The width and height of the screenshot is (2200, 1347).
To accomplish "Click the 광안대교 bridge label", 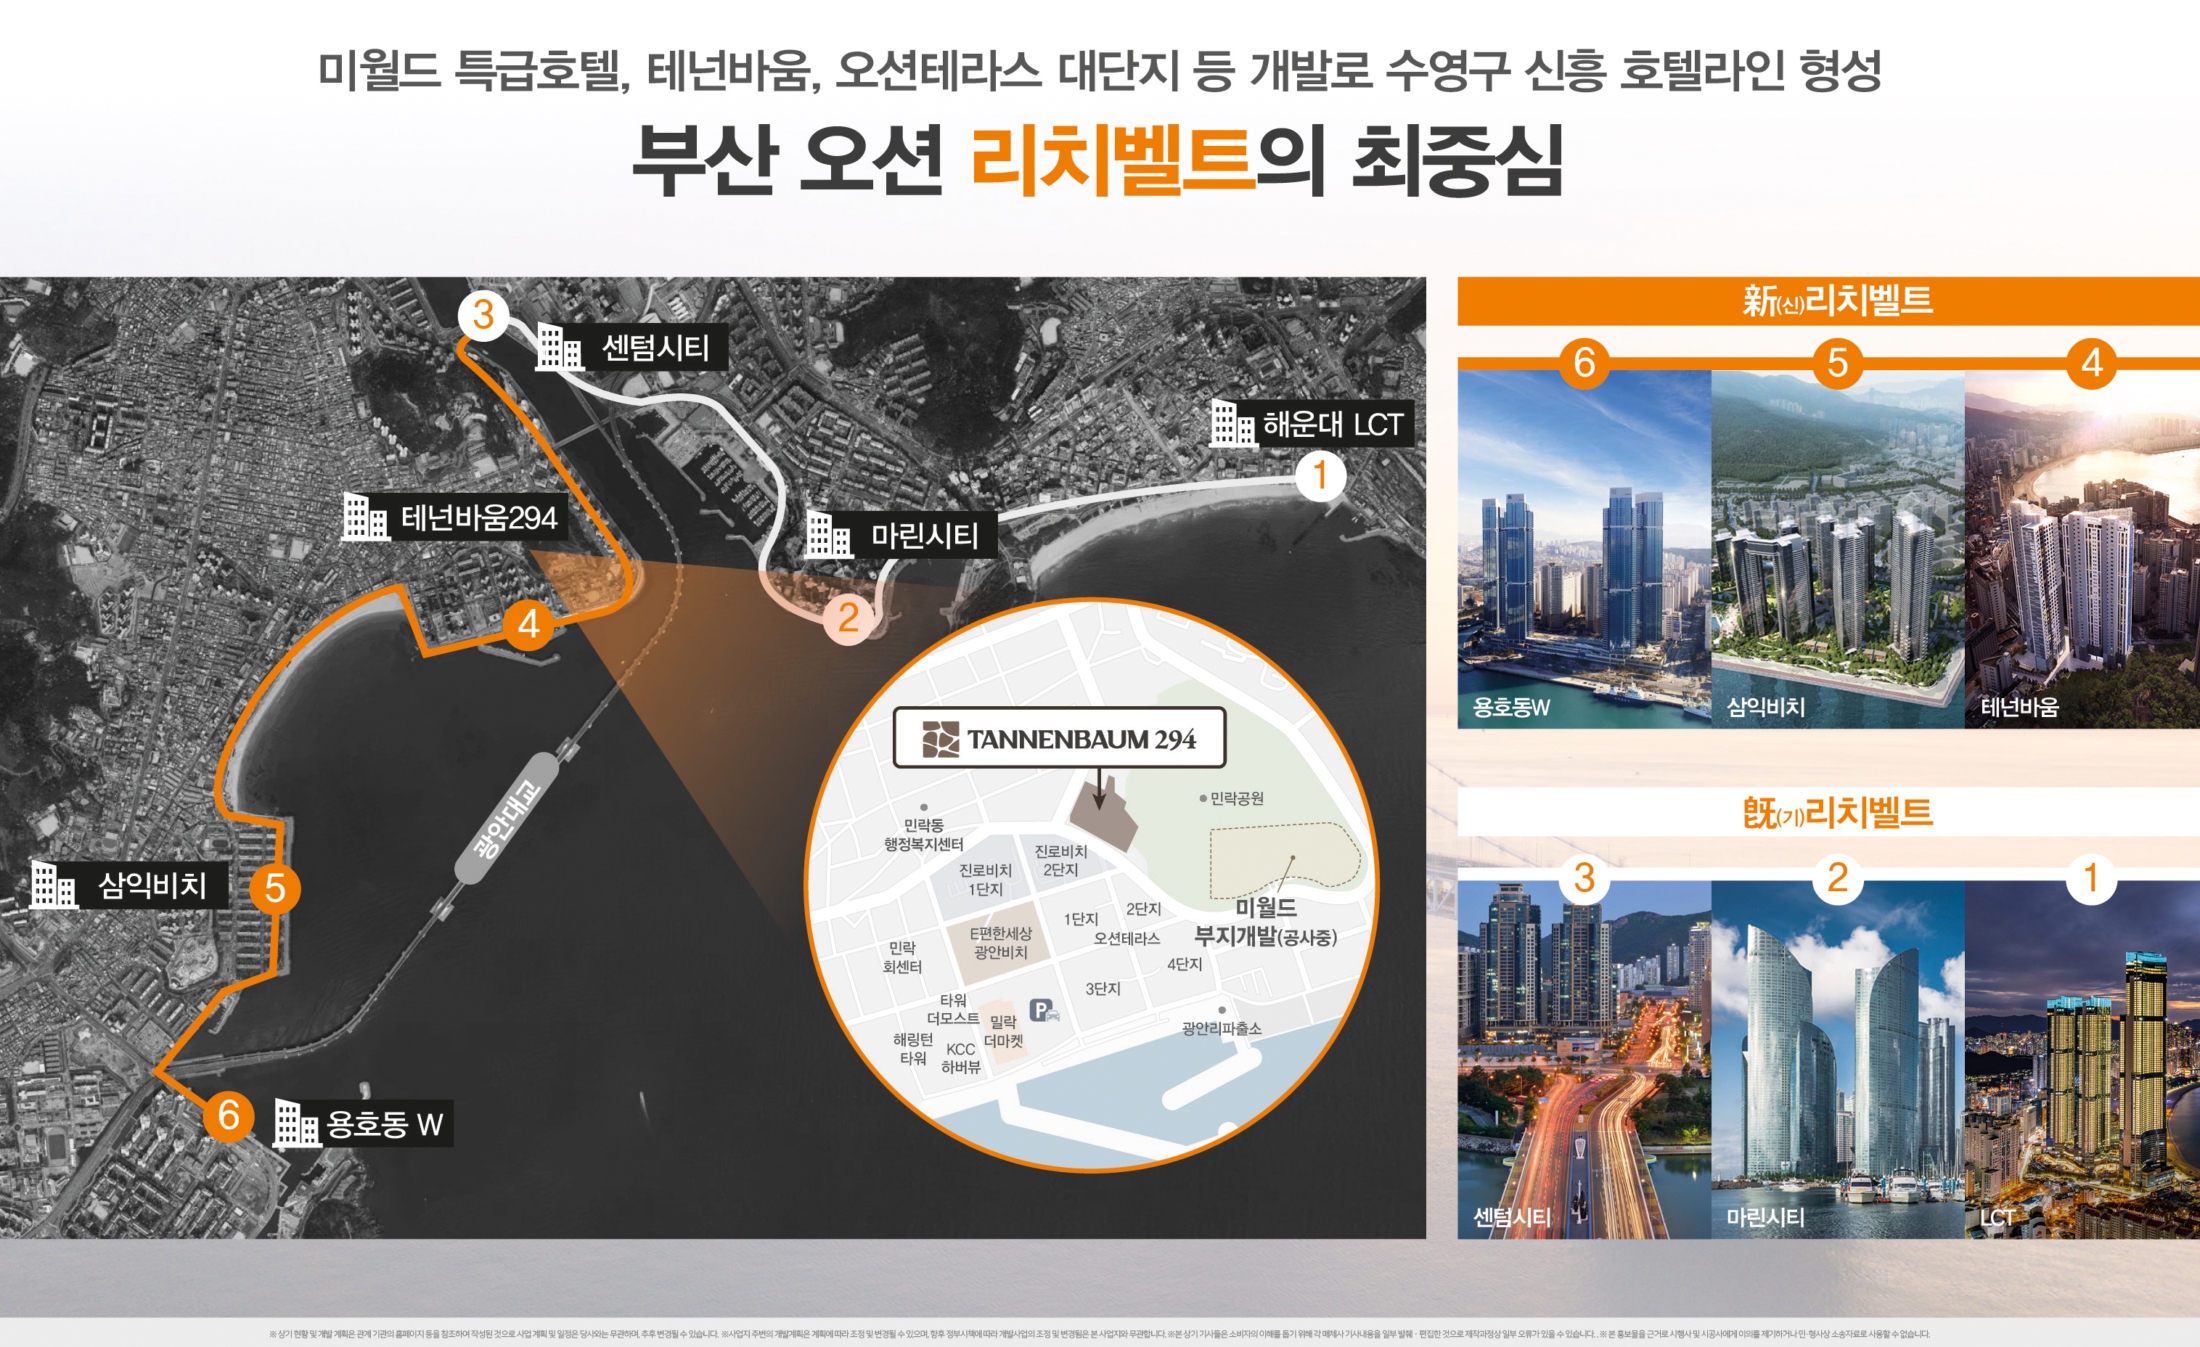I will pyautogui.click(x=506, y=818).
